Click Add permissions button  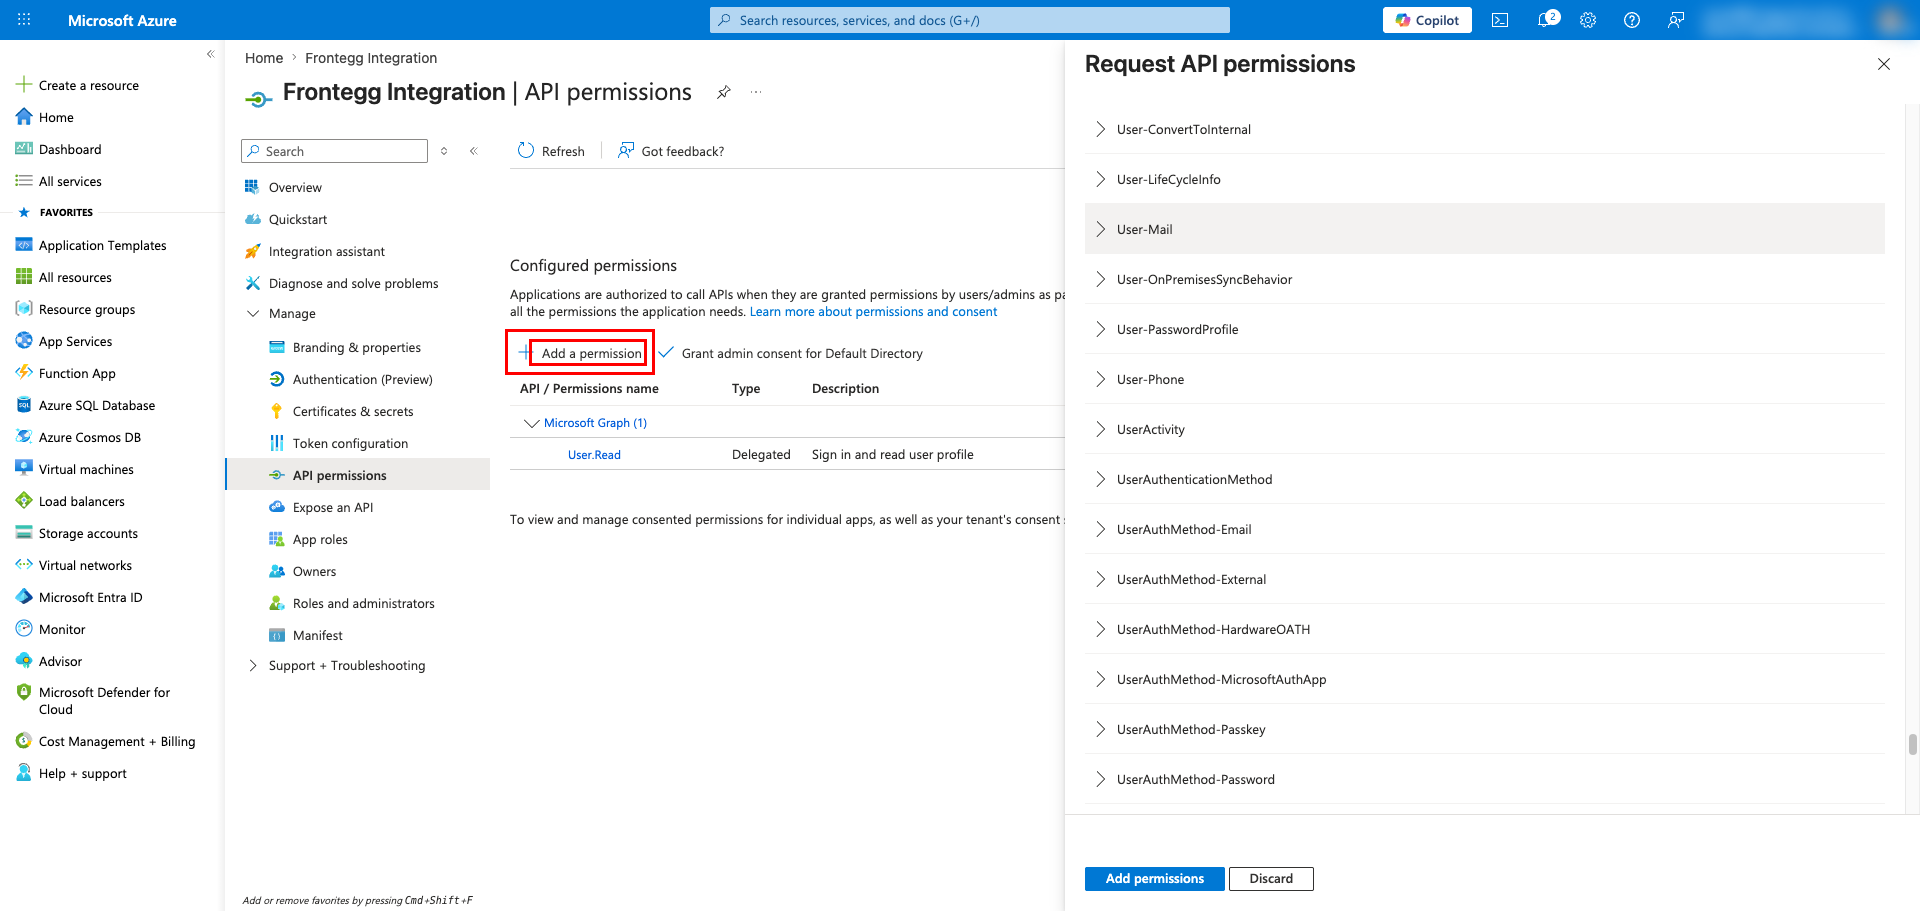pyautogui.click(x=1154, y=879)
